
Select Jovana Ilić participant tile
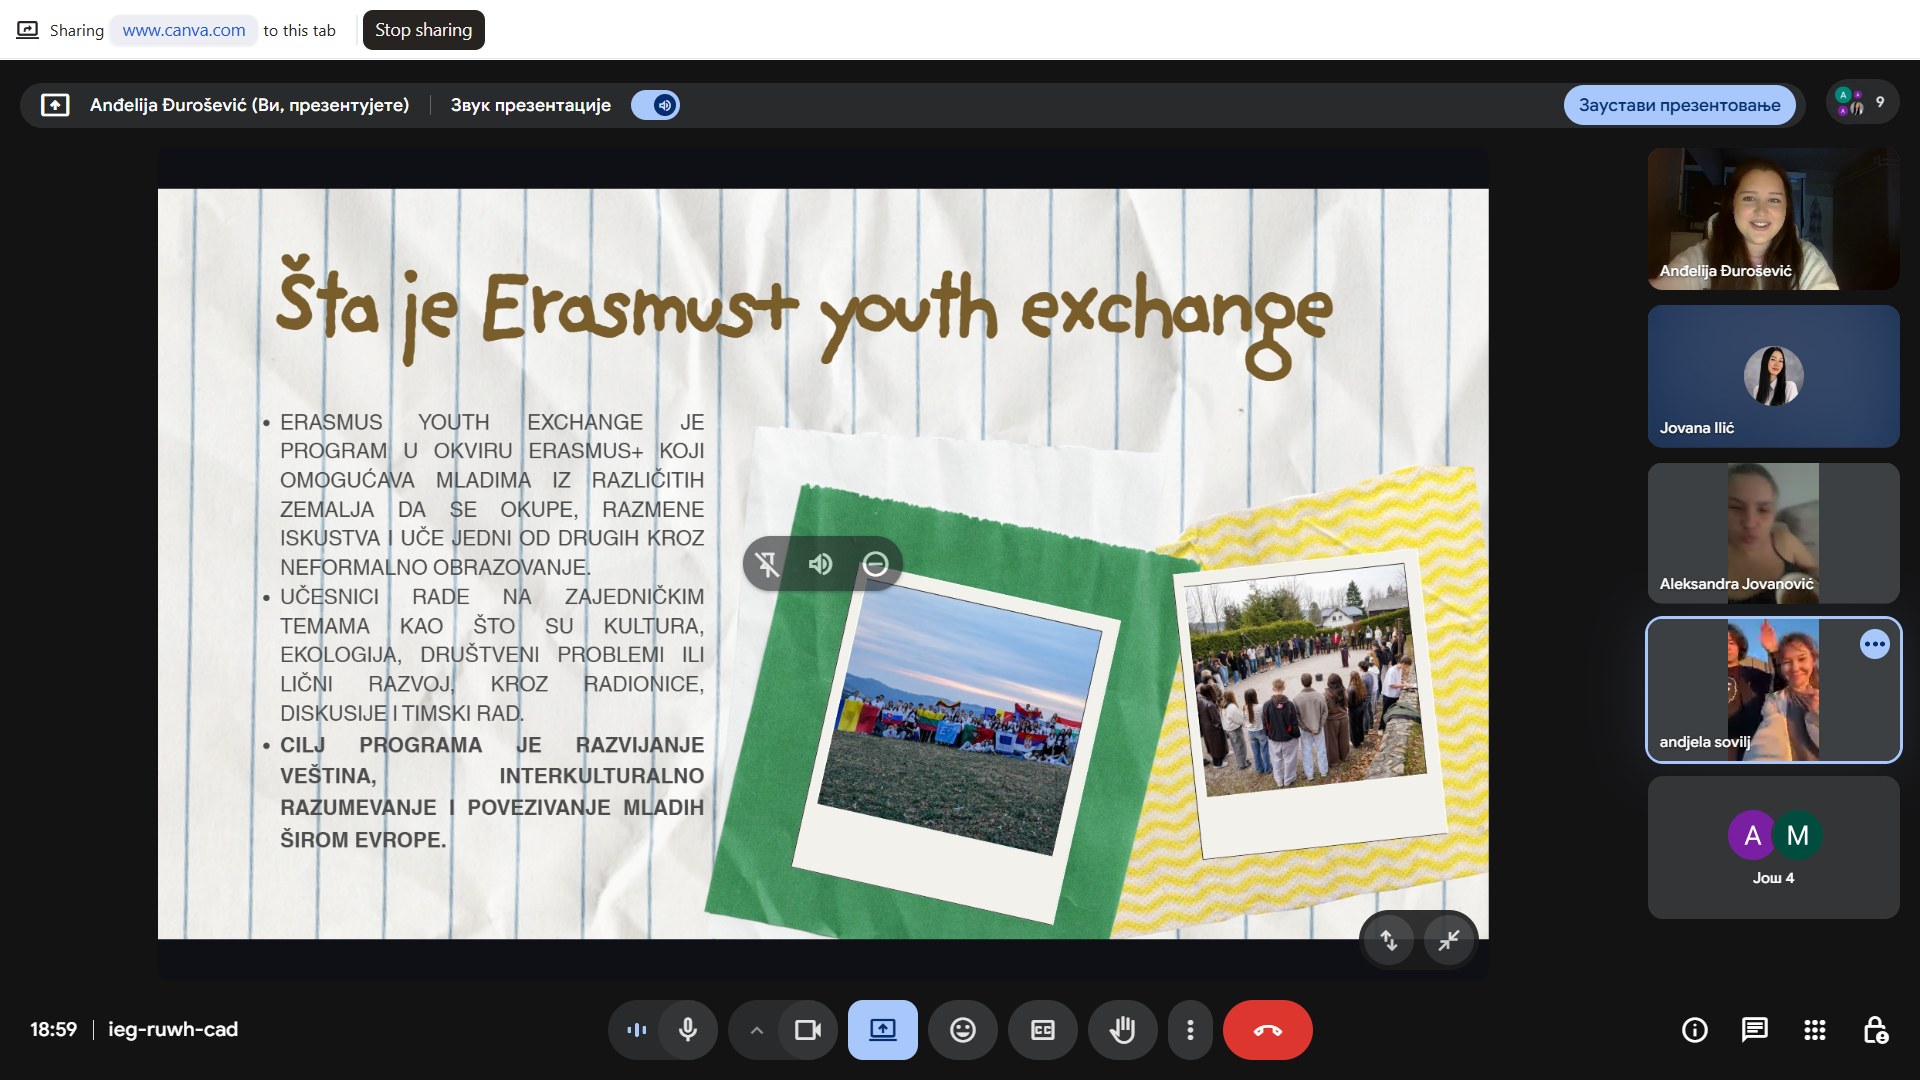(x=1773, y=376)
